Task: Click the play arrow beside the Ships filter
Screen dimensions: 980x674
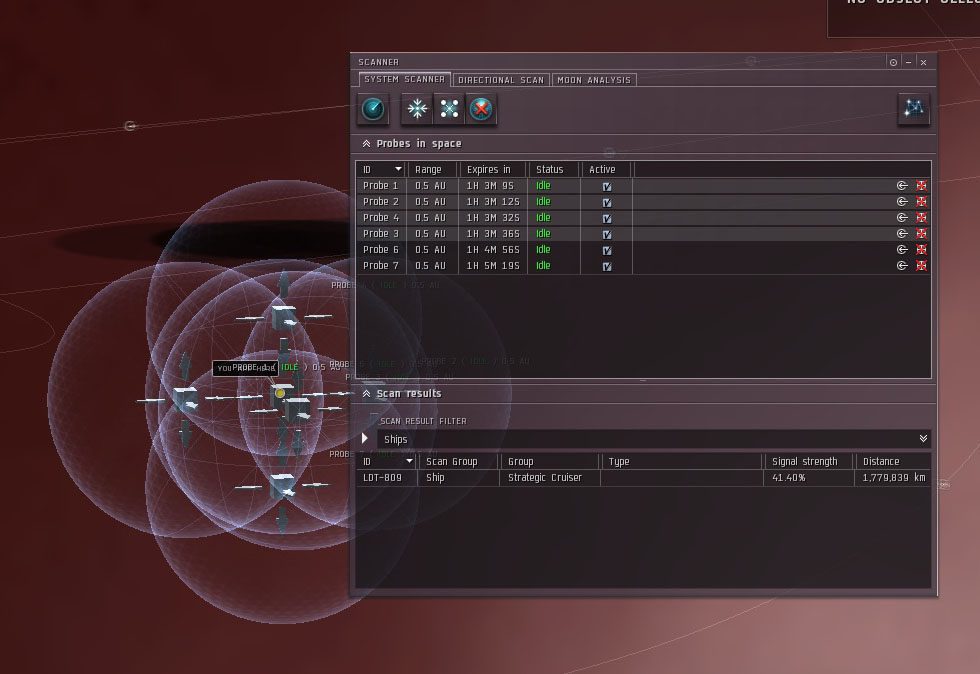Action: 365,438
